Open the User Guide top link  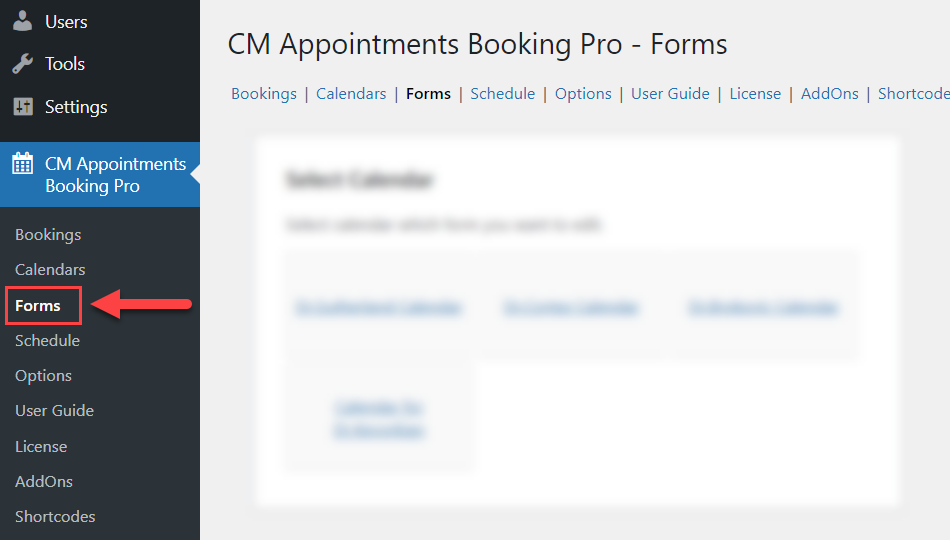(x=670, y=94)
